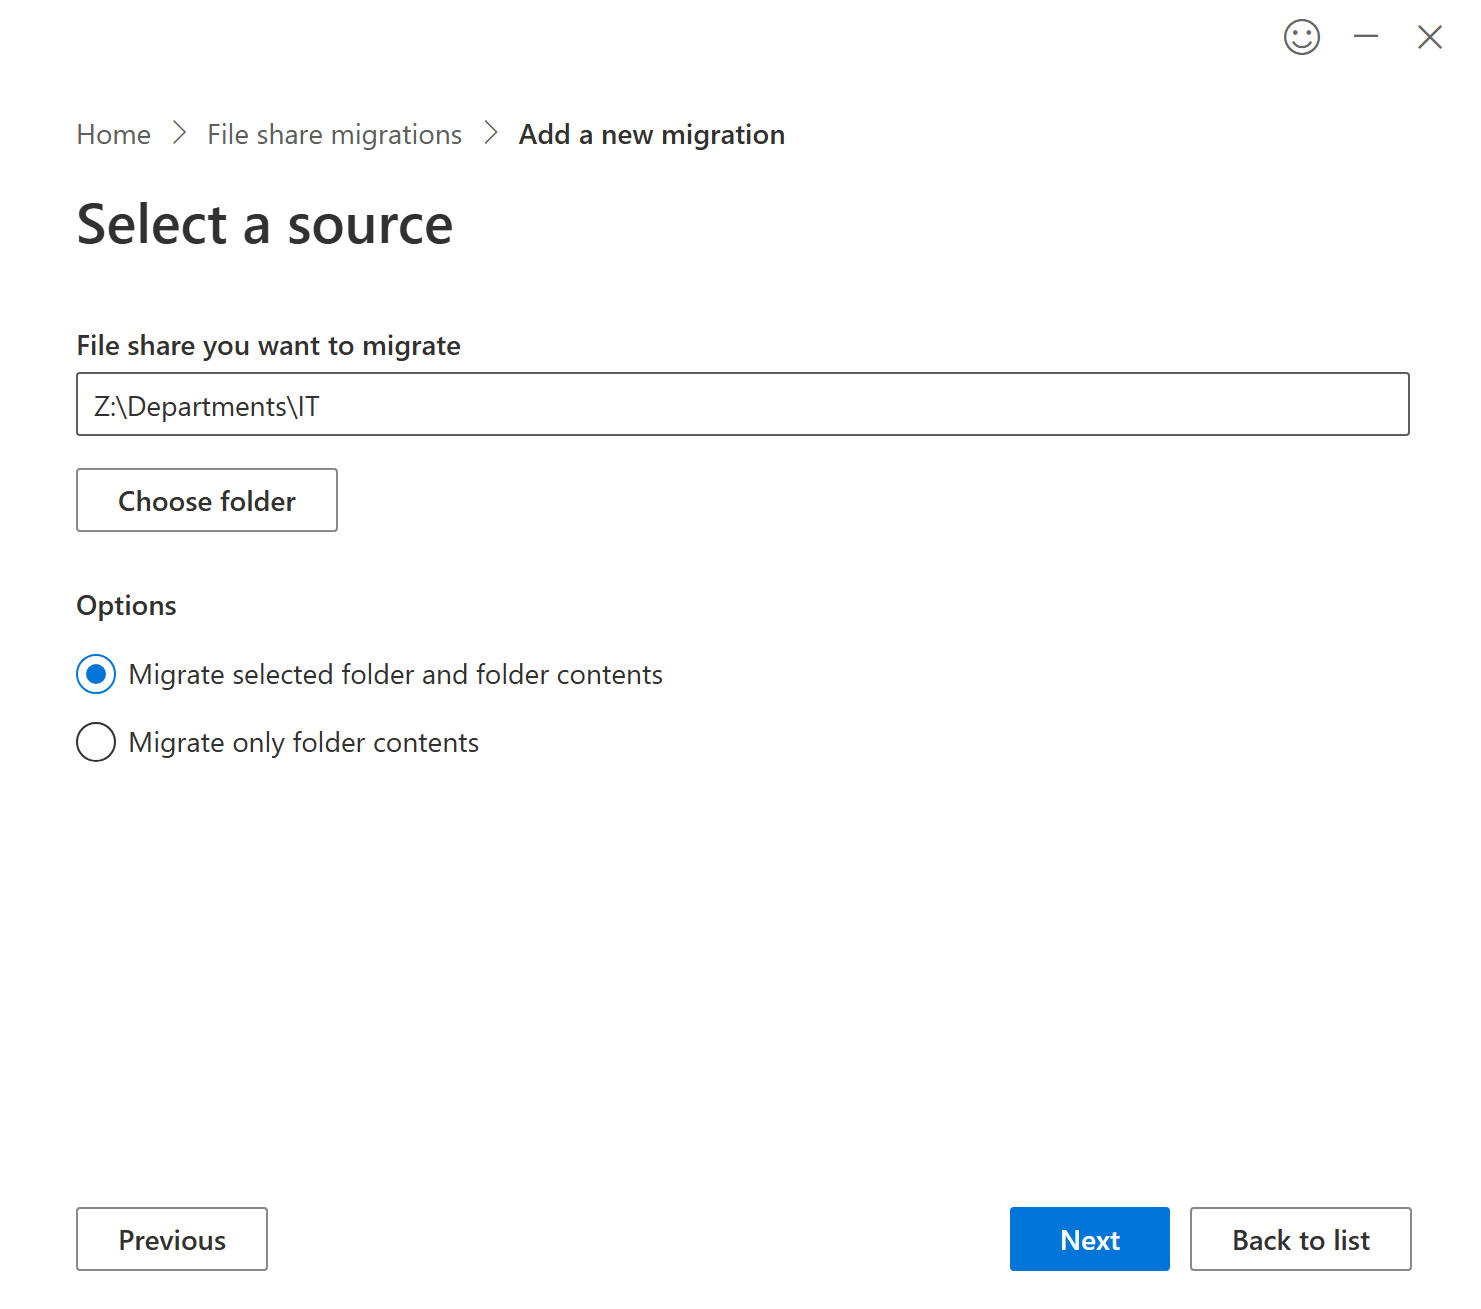Click the 'Migrate selected folder and folder contents' label text

coord(395,674)
